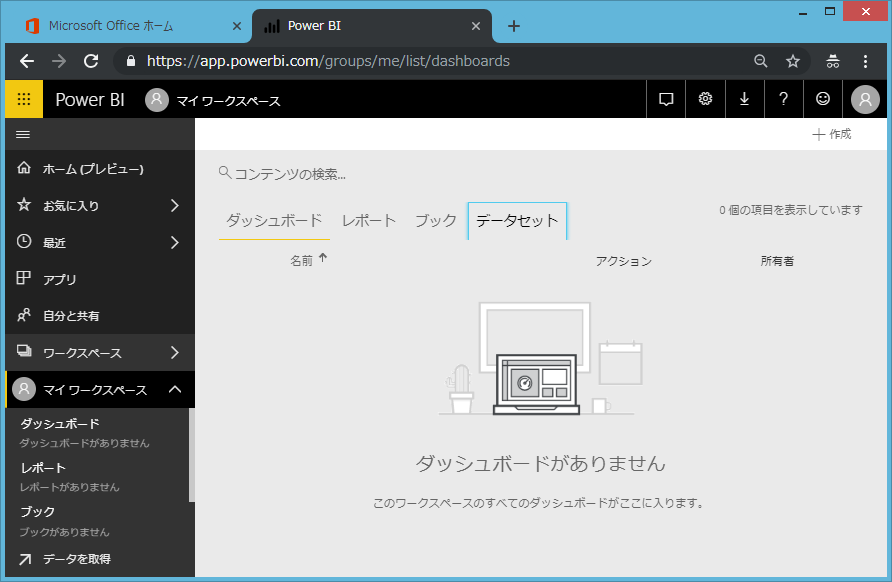Screen dimensions: 892x582
Task: Click the download arrow icon in header
Action: click(x=744, y=99)
